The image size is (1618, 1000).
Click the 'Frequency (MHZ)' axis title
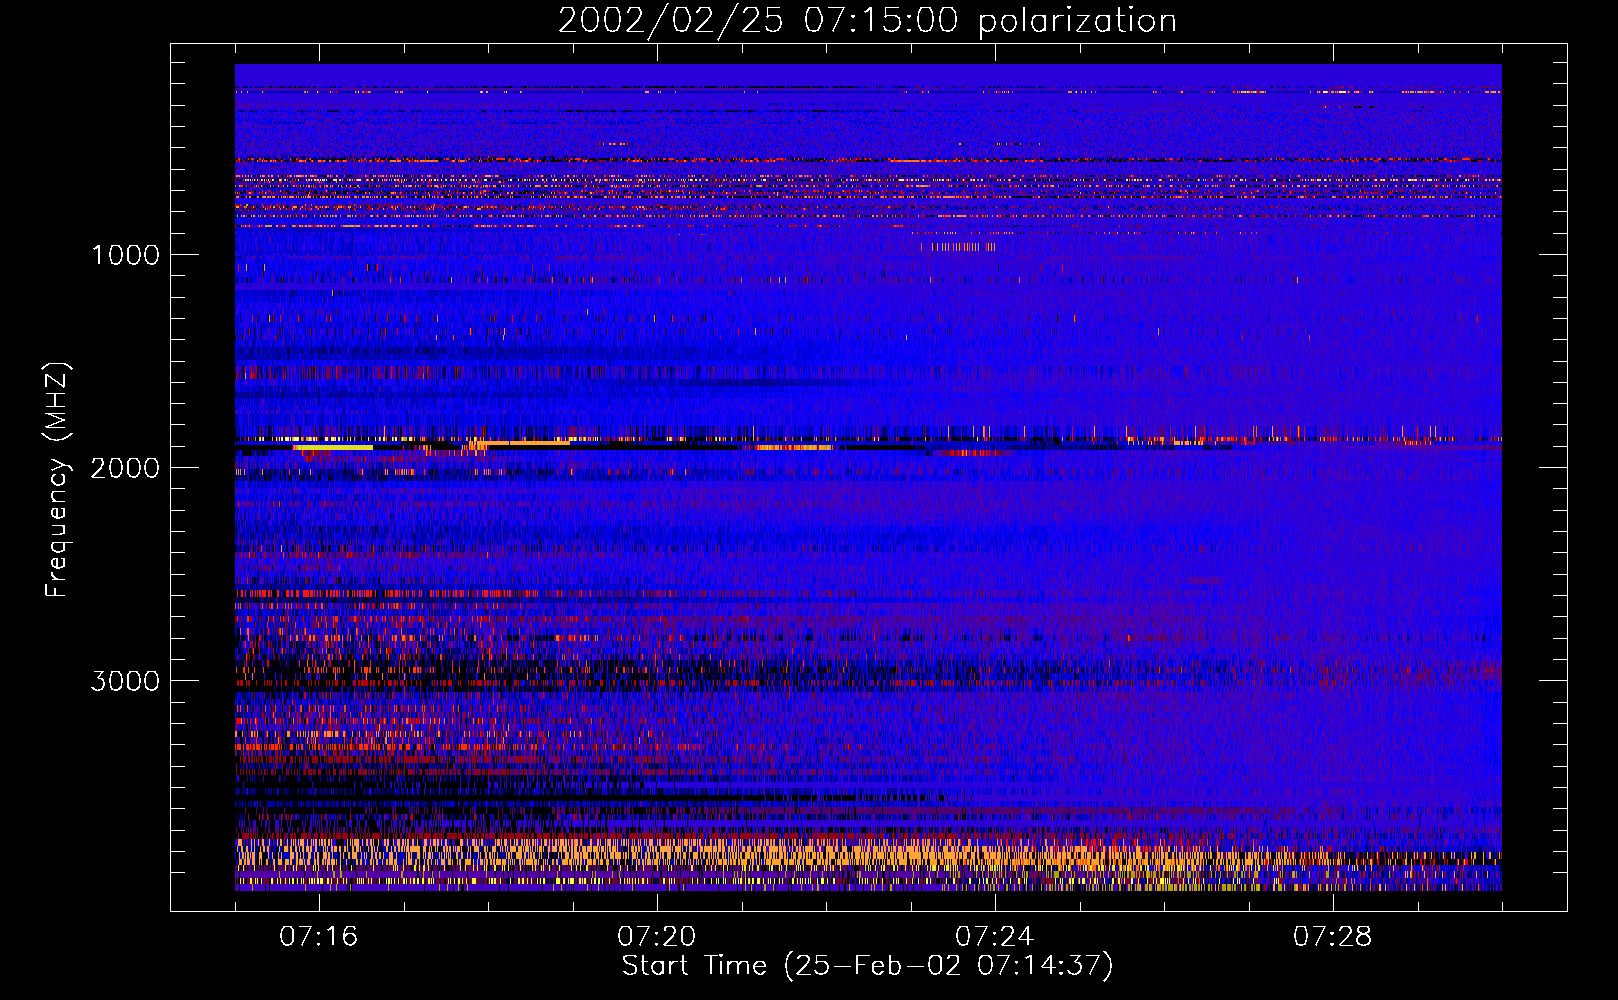coord(57,479)
